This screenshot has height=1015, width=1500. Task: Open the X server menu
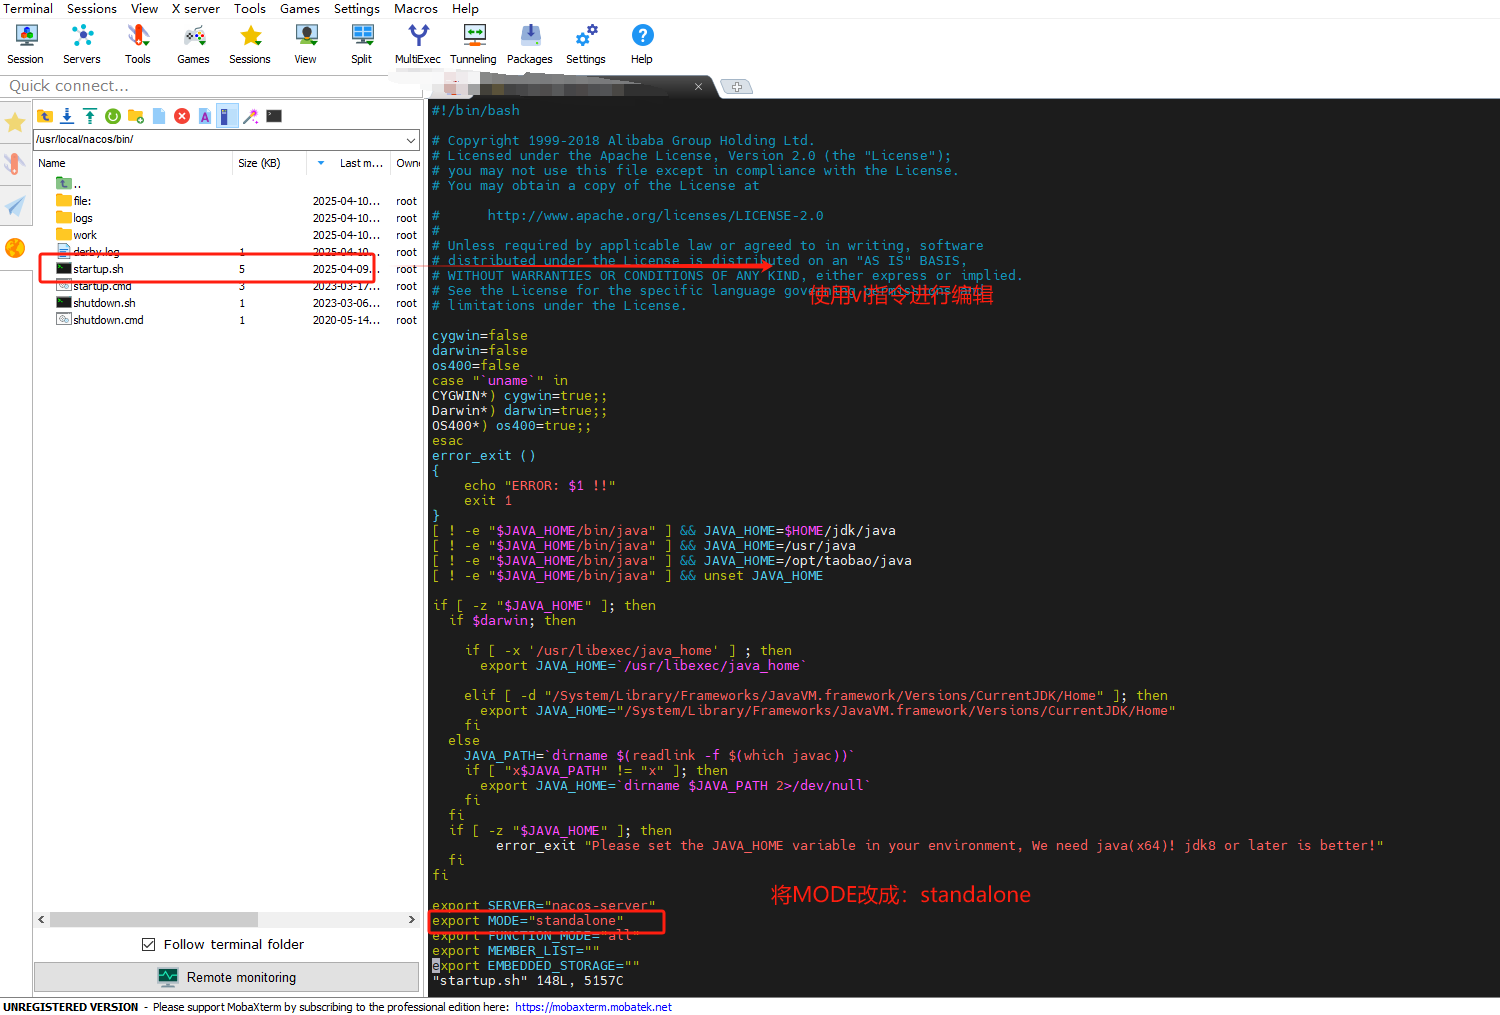click(x=196, y=8)
